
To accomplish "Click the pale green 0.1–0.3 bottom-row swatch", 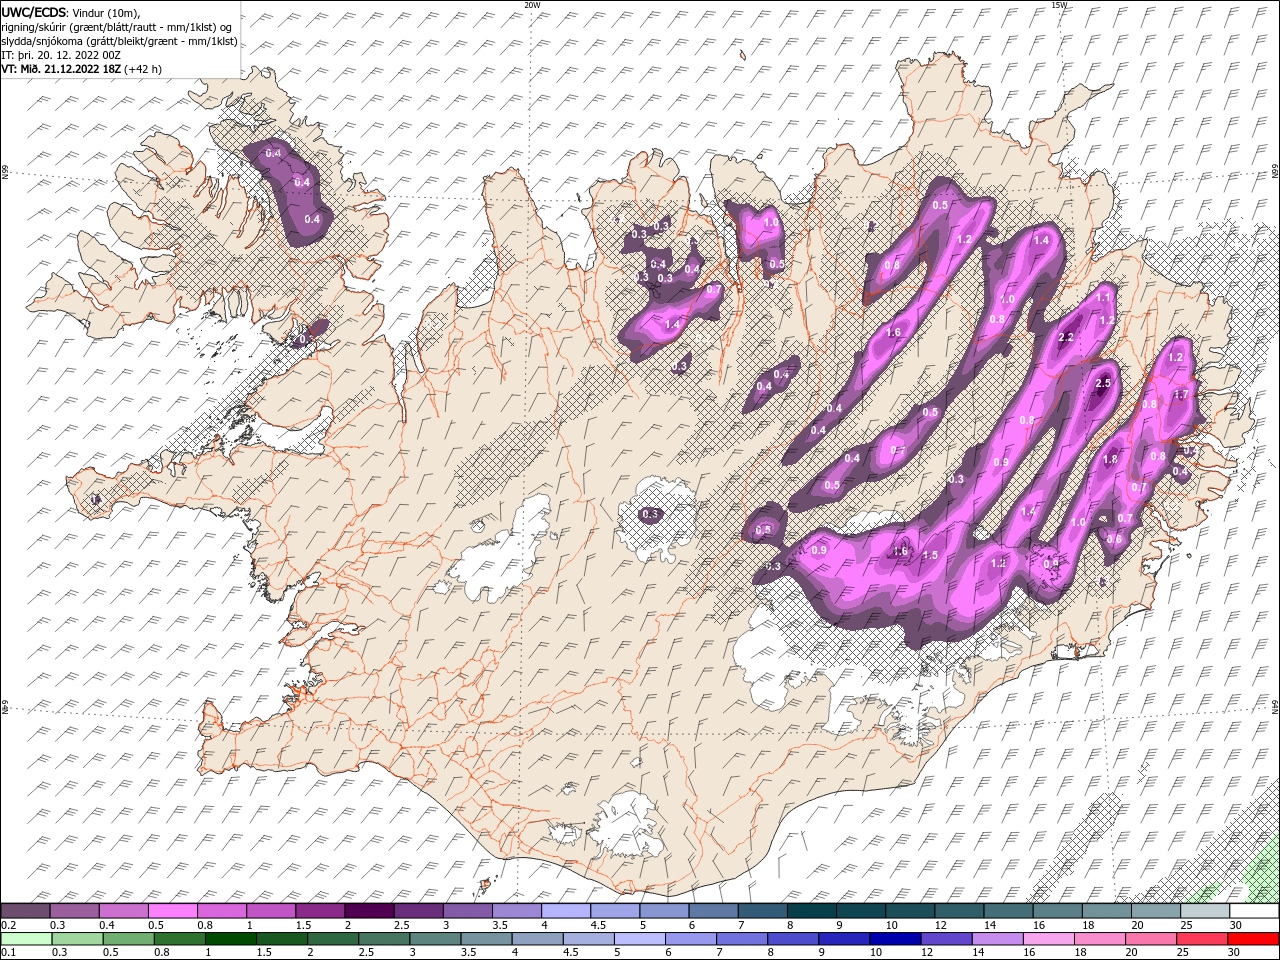I will tap(26, 939).
